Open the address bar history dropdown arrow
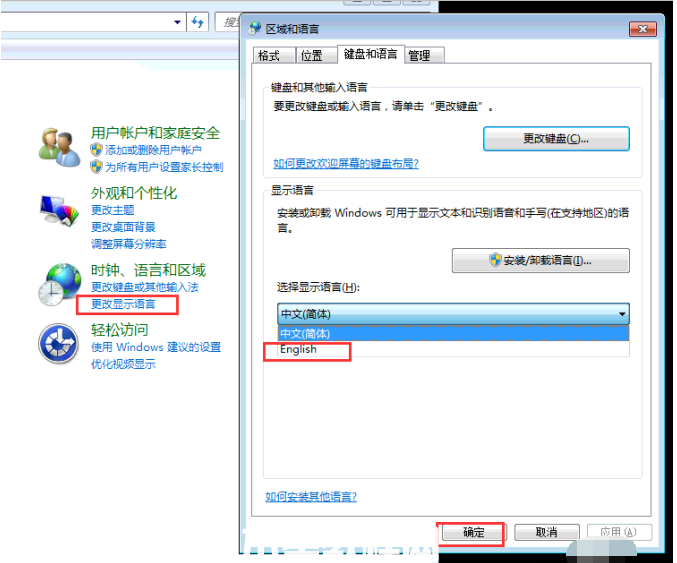 click(177, 22)
